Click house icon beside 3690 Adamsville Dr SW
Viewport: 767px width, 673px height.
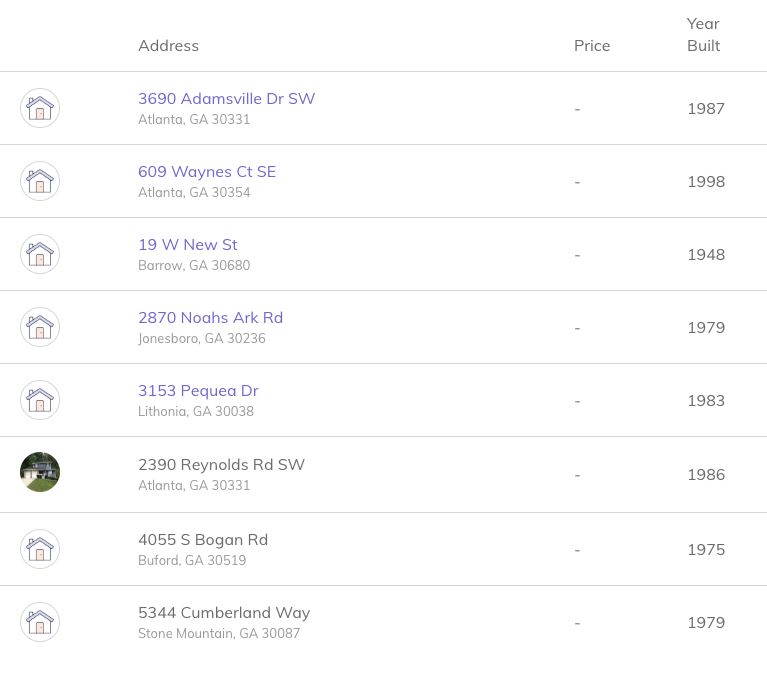click(40, 108)
